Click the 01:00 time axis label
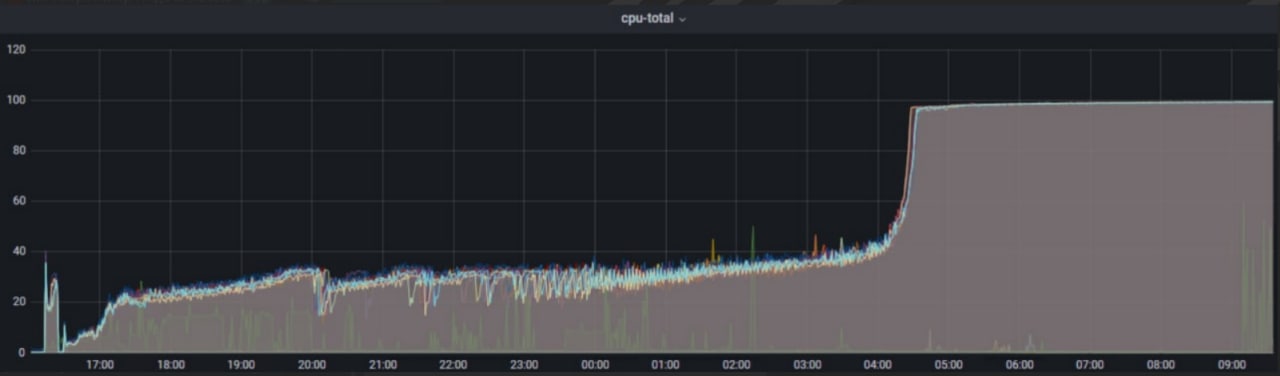 (665, 365)
